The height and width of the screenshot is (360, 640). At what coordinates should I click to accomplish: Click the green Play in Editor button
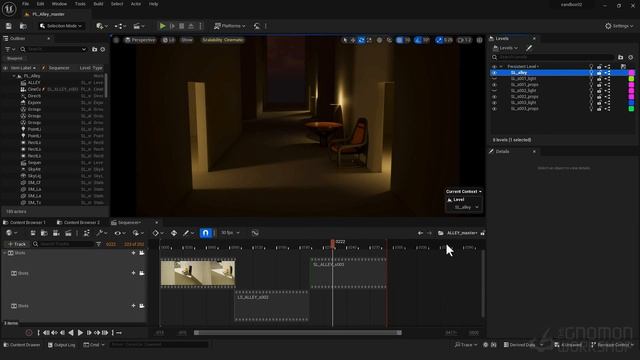coord(162,26)
